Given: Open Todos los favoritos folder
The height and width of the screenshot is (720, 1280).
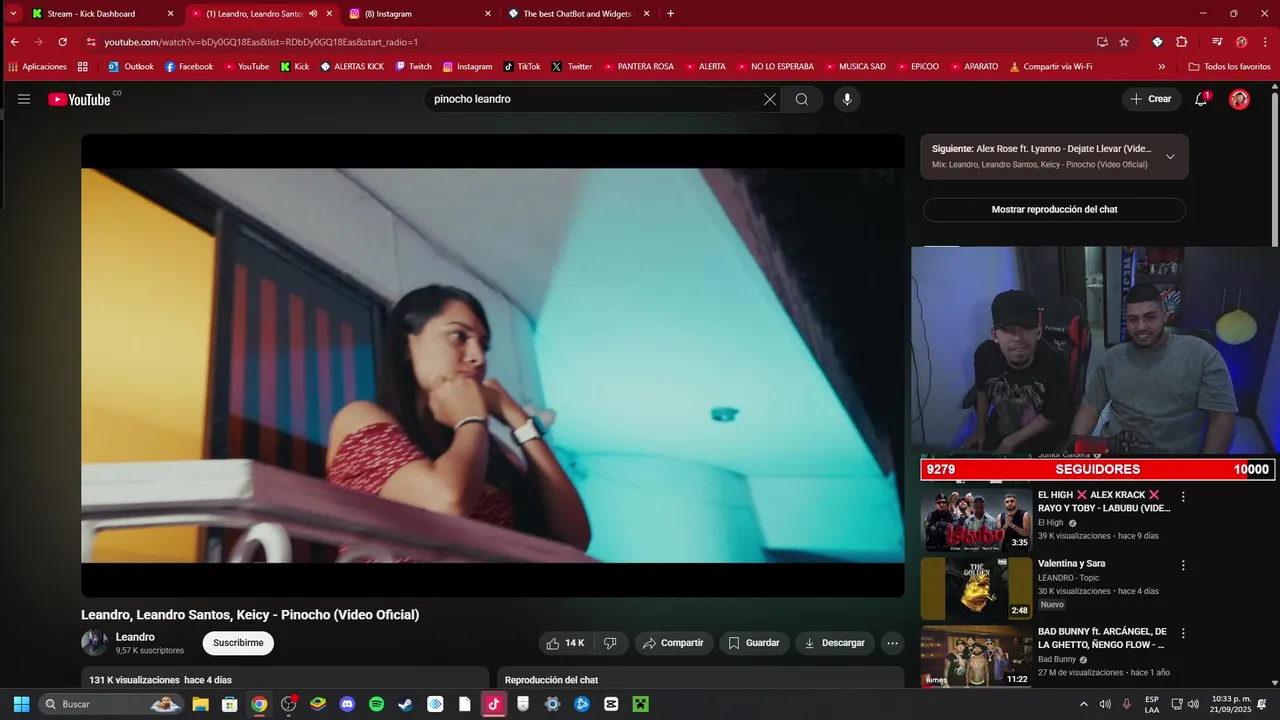Looking at the screenshot, I should tap(1229, 67).
